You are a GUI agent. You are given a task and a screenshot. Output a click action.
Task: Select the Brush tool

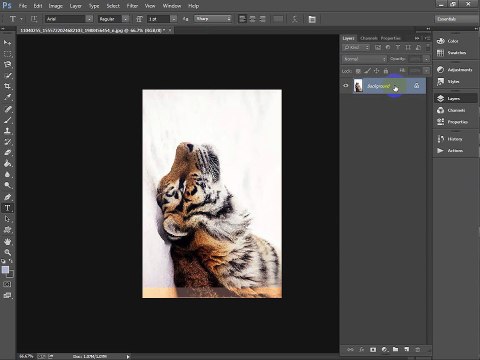click(x=7, y=120)
